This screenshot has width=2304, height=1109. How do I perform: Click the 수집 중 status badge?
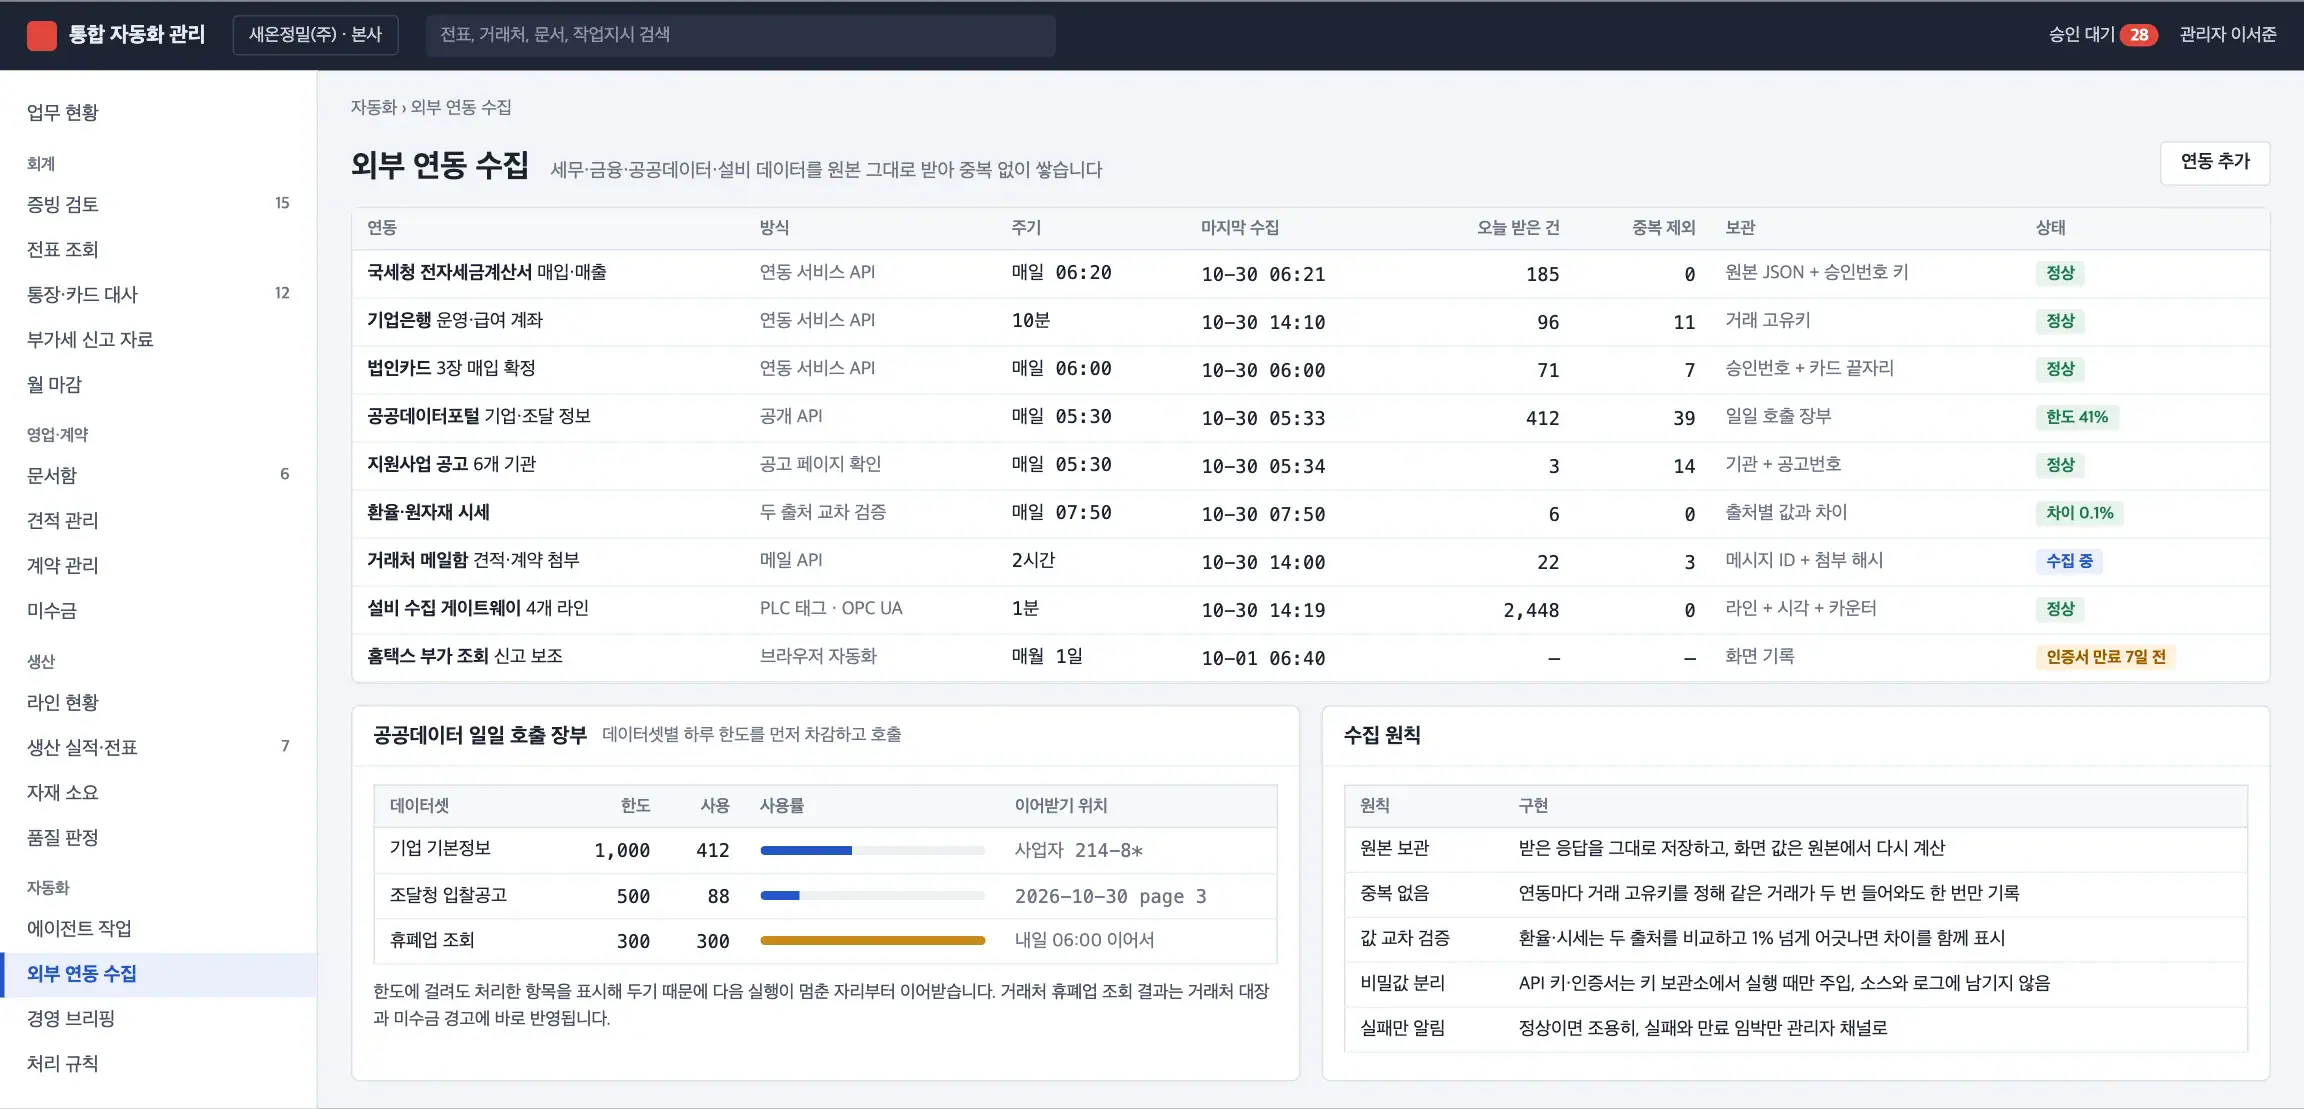pos(2069,561)
